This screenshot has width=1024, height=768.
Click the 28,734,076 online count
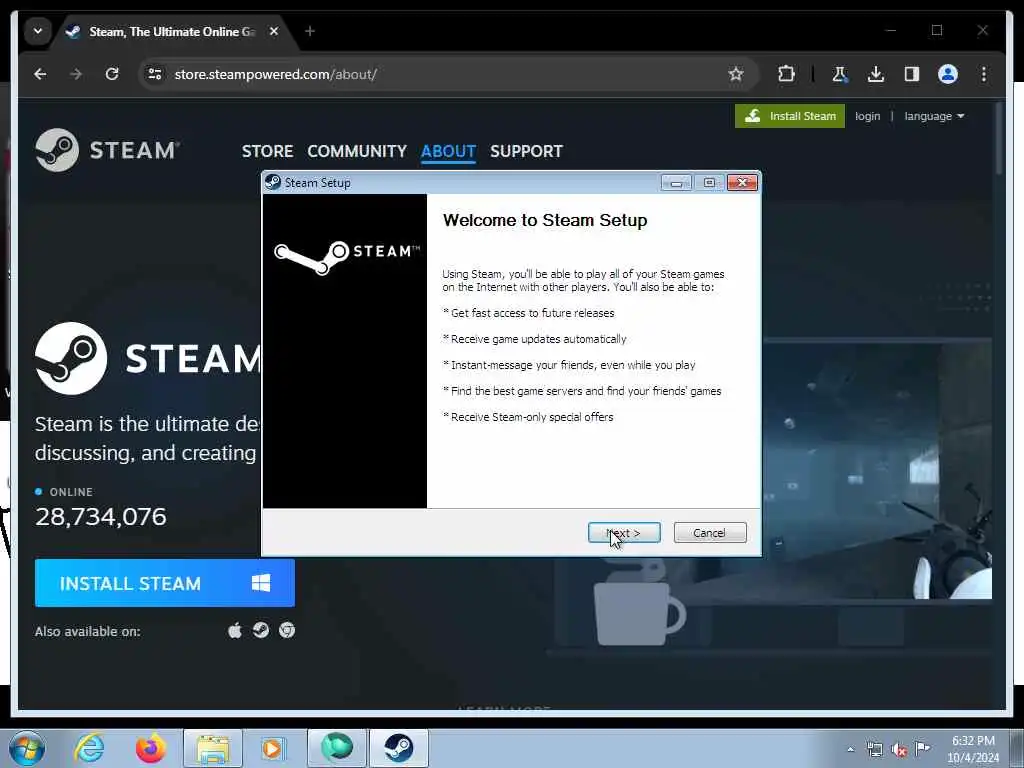(x=101, y=517)
